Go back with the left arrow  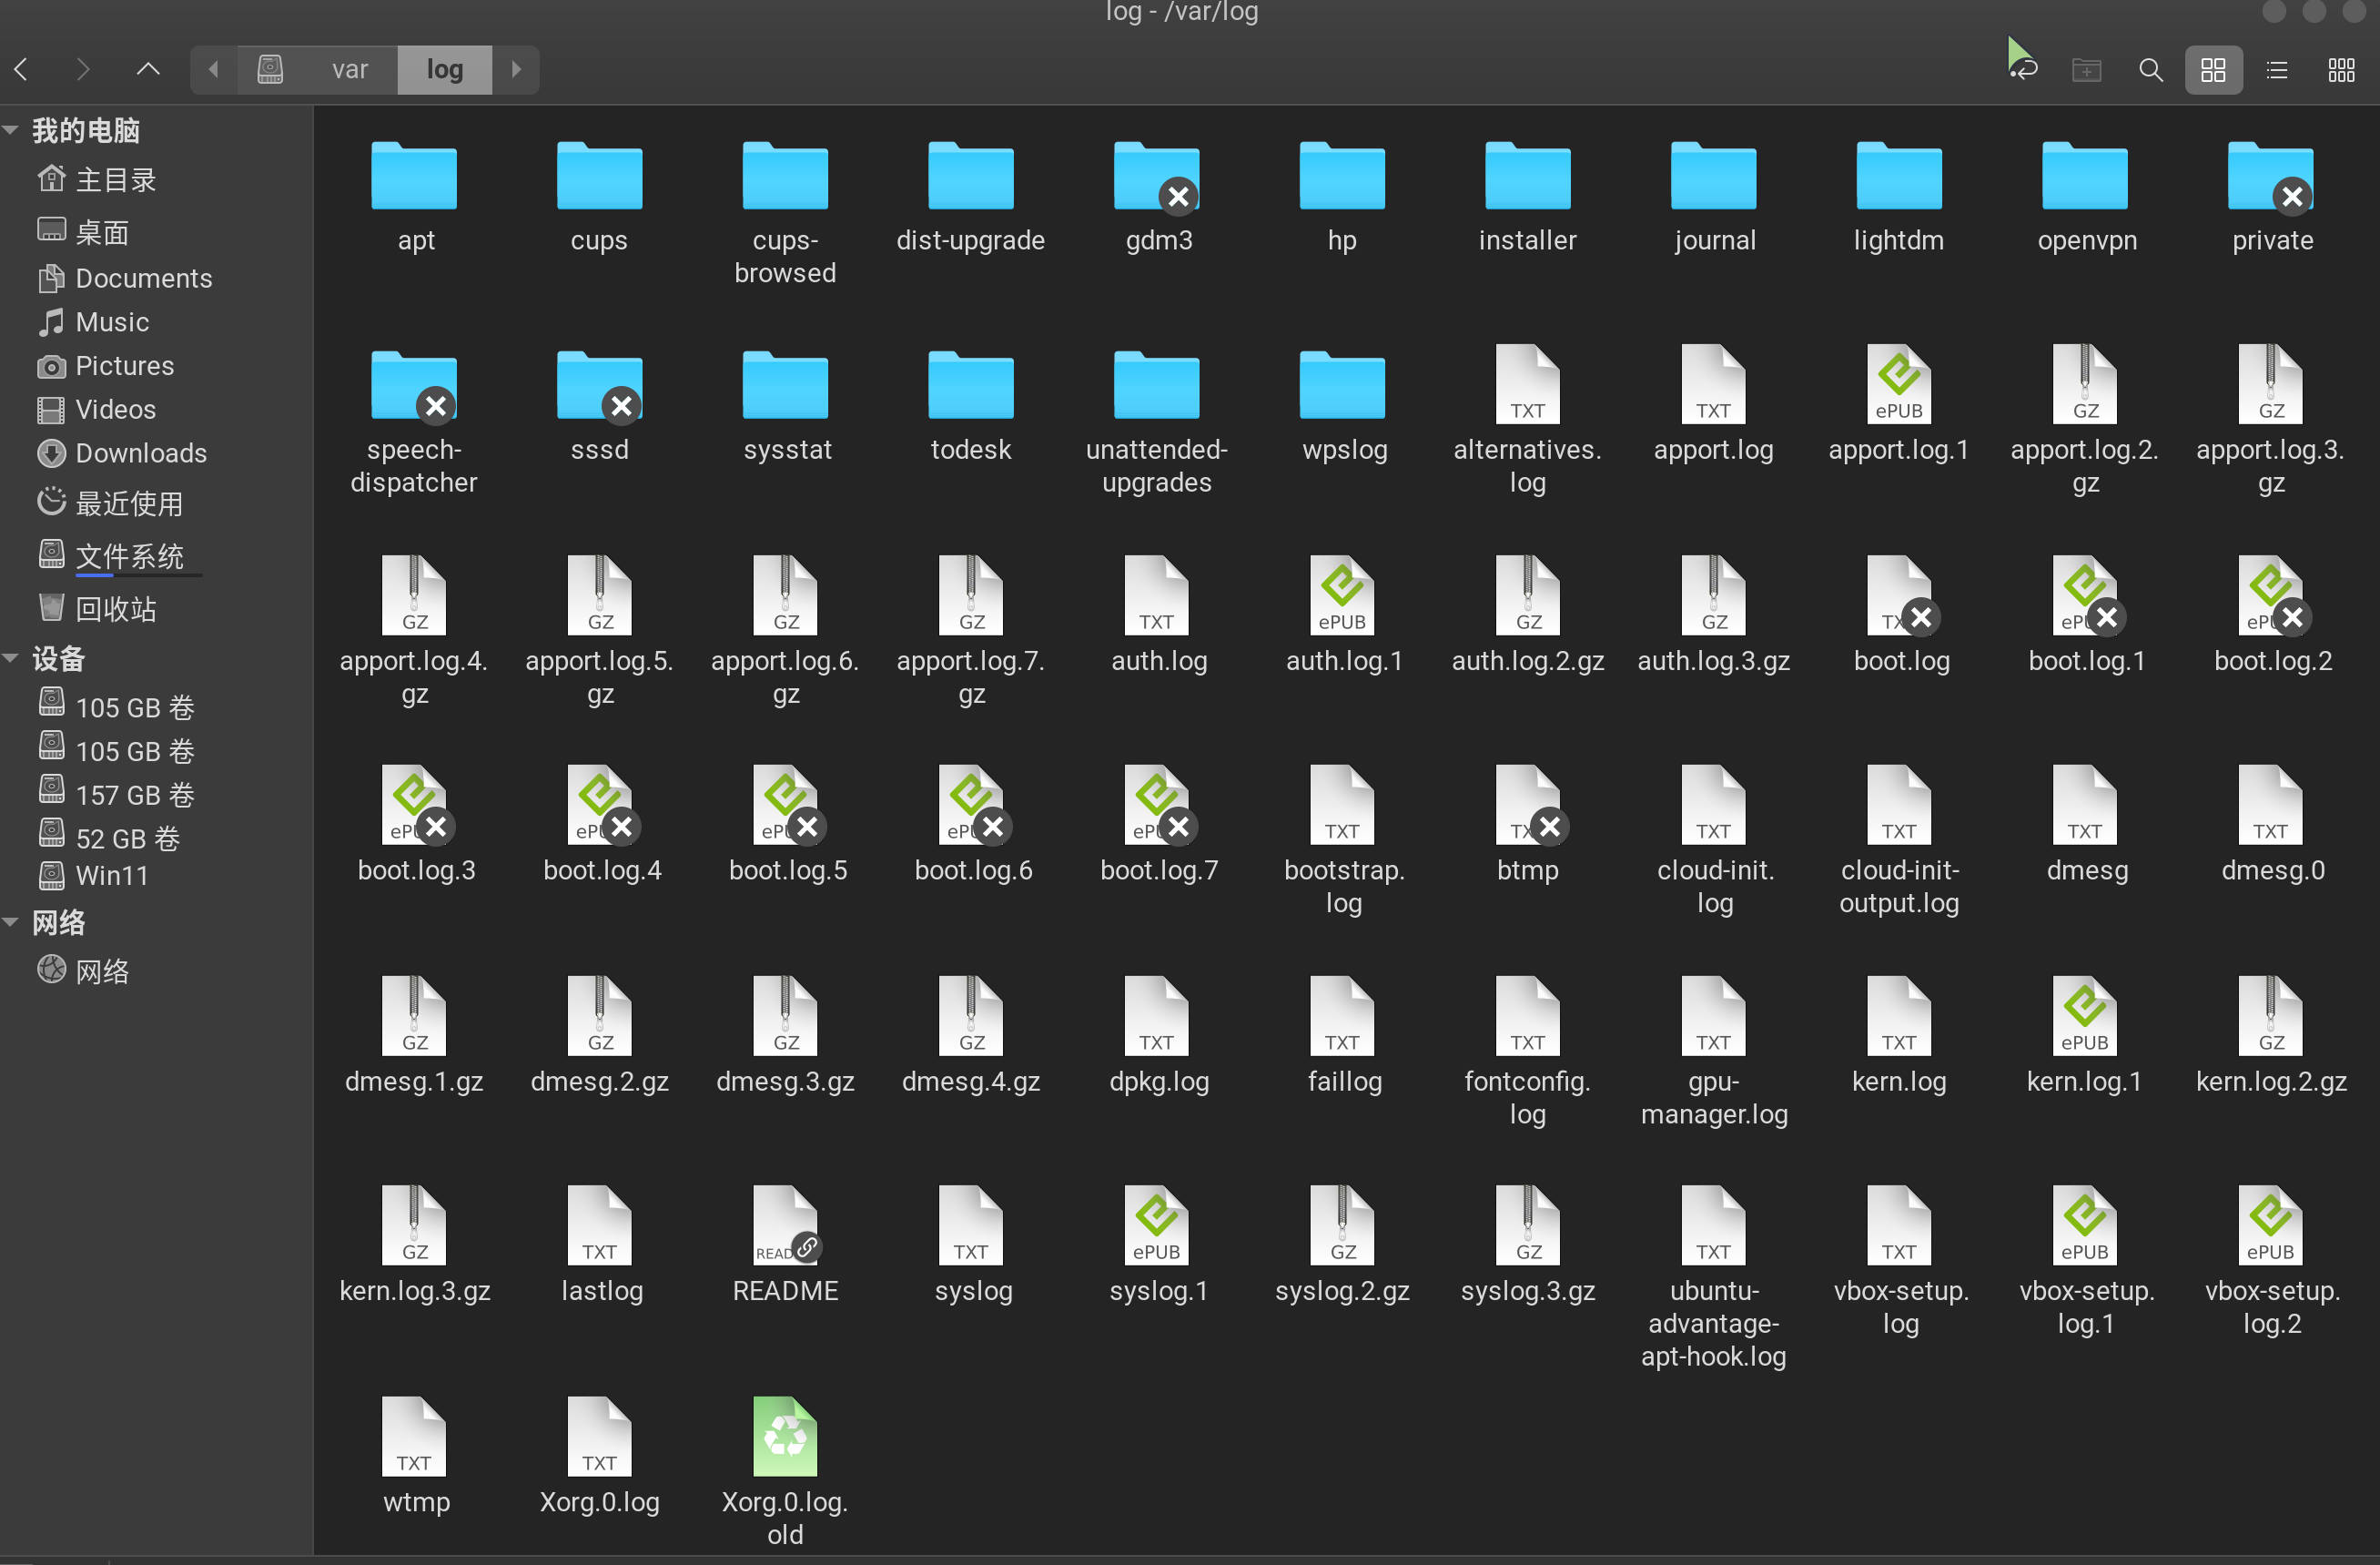click(22, 69)
